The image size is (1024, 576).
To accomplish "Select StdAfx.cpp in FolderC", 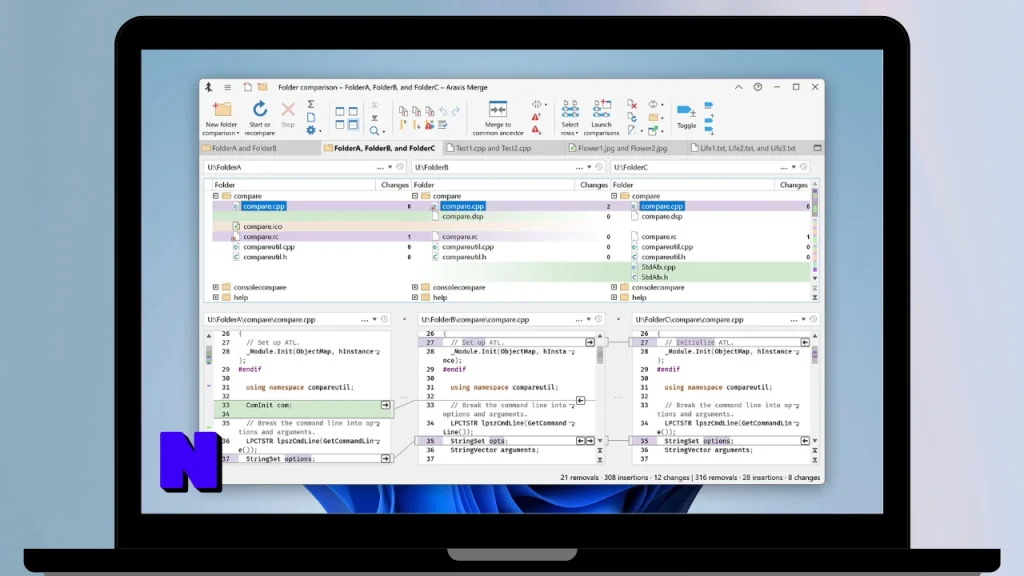I will point(658,267).
